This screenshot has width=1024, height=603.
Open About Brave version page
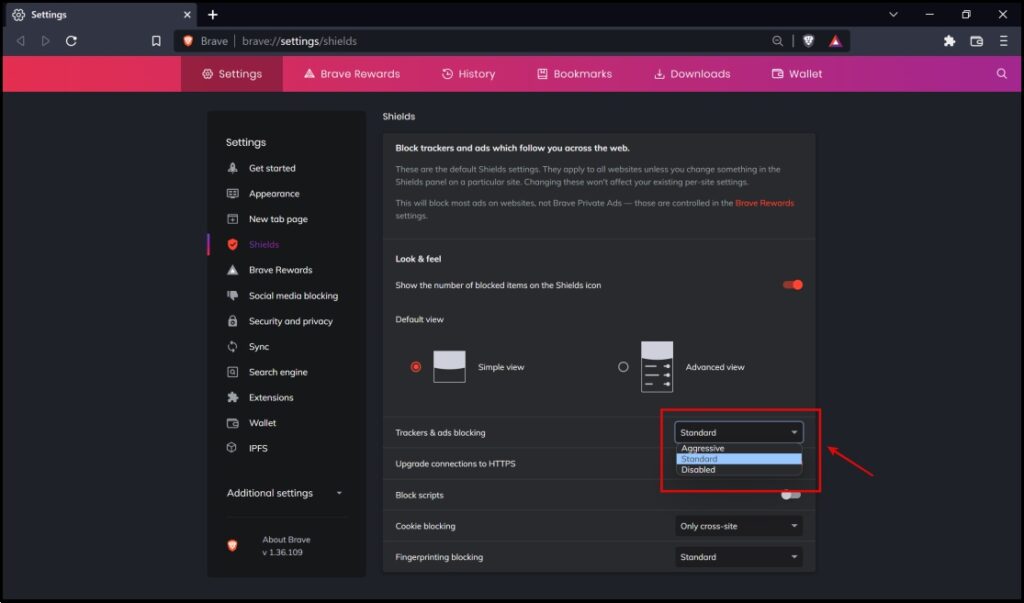(x=286, y=546)
